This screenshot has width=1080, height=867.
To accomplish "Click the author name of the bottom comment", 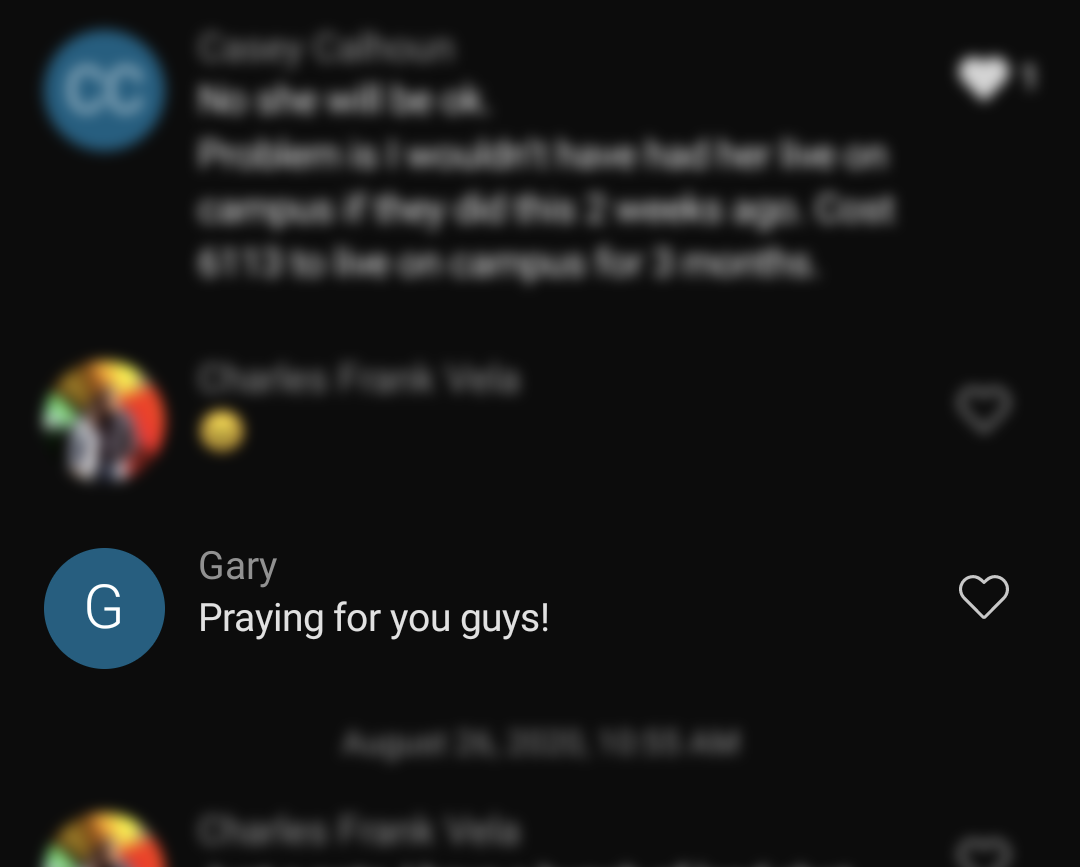I will click(358, 830).
